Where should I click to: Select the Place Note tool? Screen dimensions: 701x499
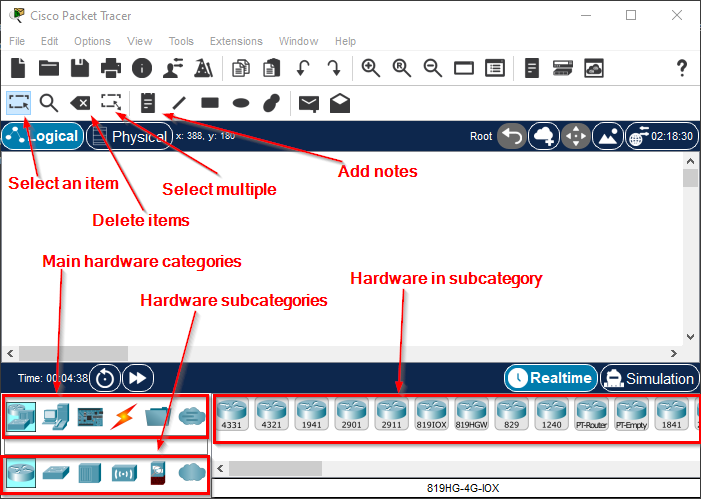point(148,102)
